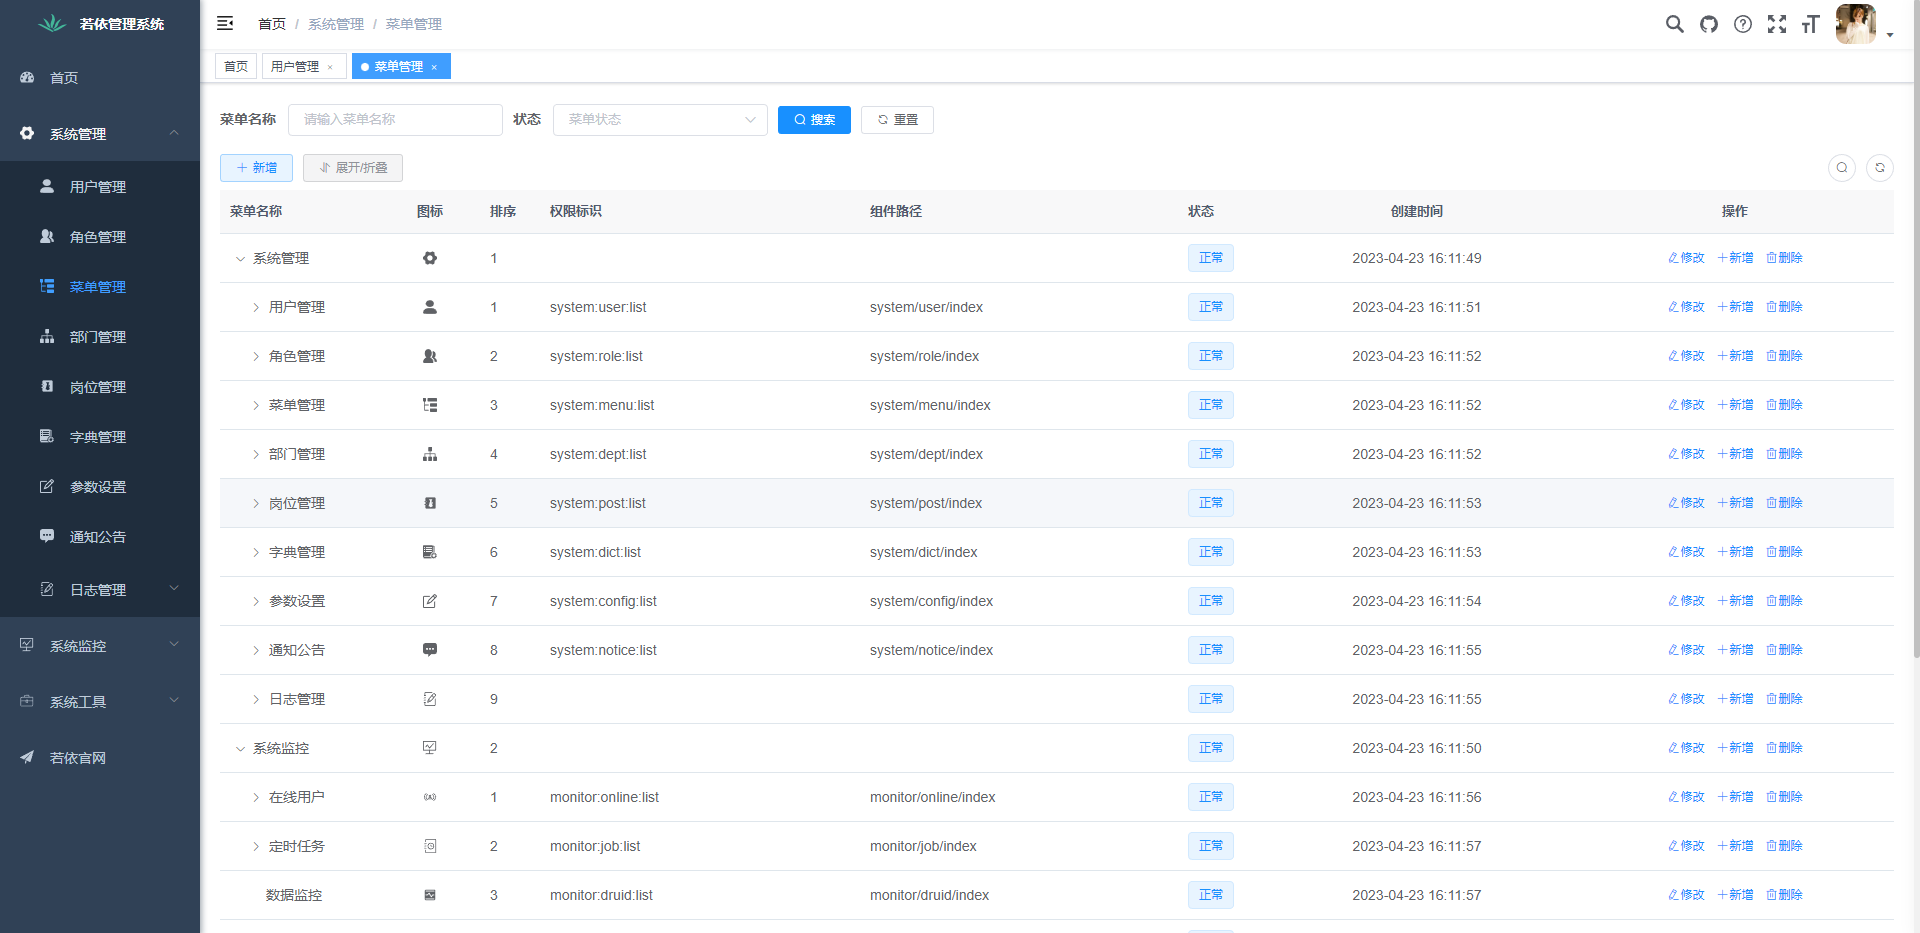Screen dimensions: 1920x933
Task: Click 修改 in the 用户管理 row
Action: pyautogui.click(x=1686, y=307)
